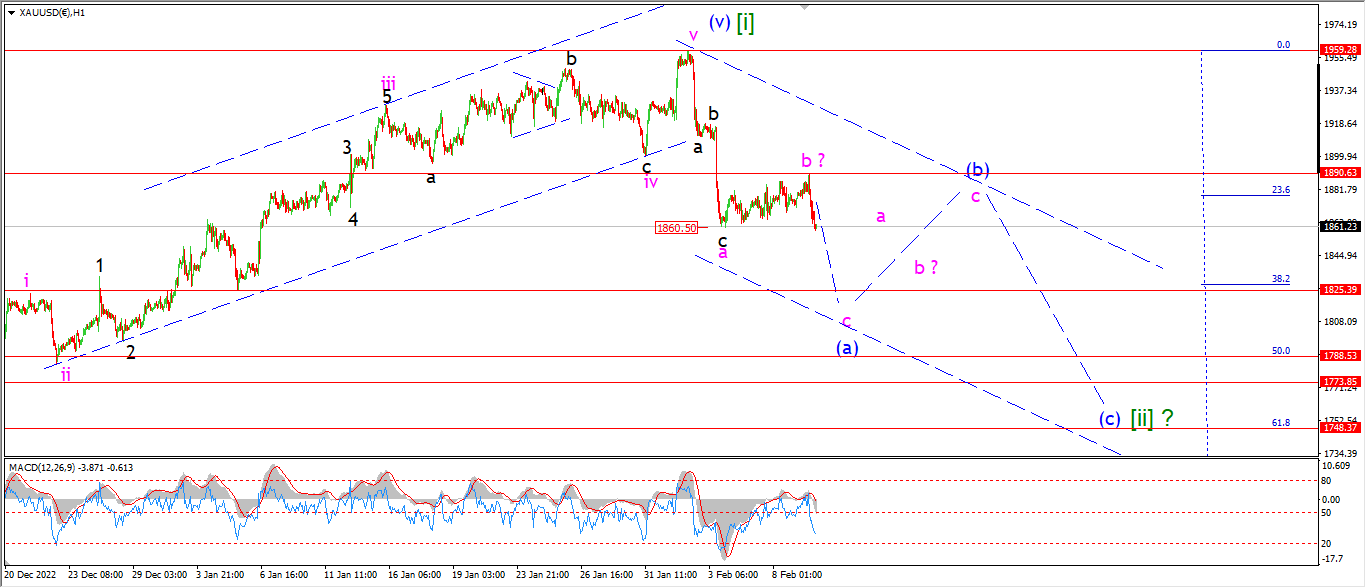
Task: Open the XAUUSD symbol dropdown arrow
Action: point(12,12)
